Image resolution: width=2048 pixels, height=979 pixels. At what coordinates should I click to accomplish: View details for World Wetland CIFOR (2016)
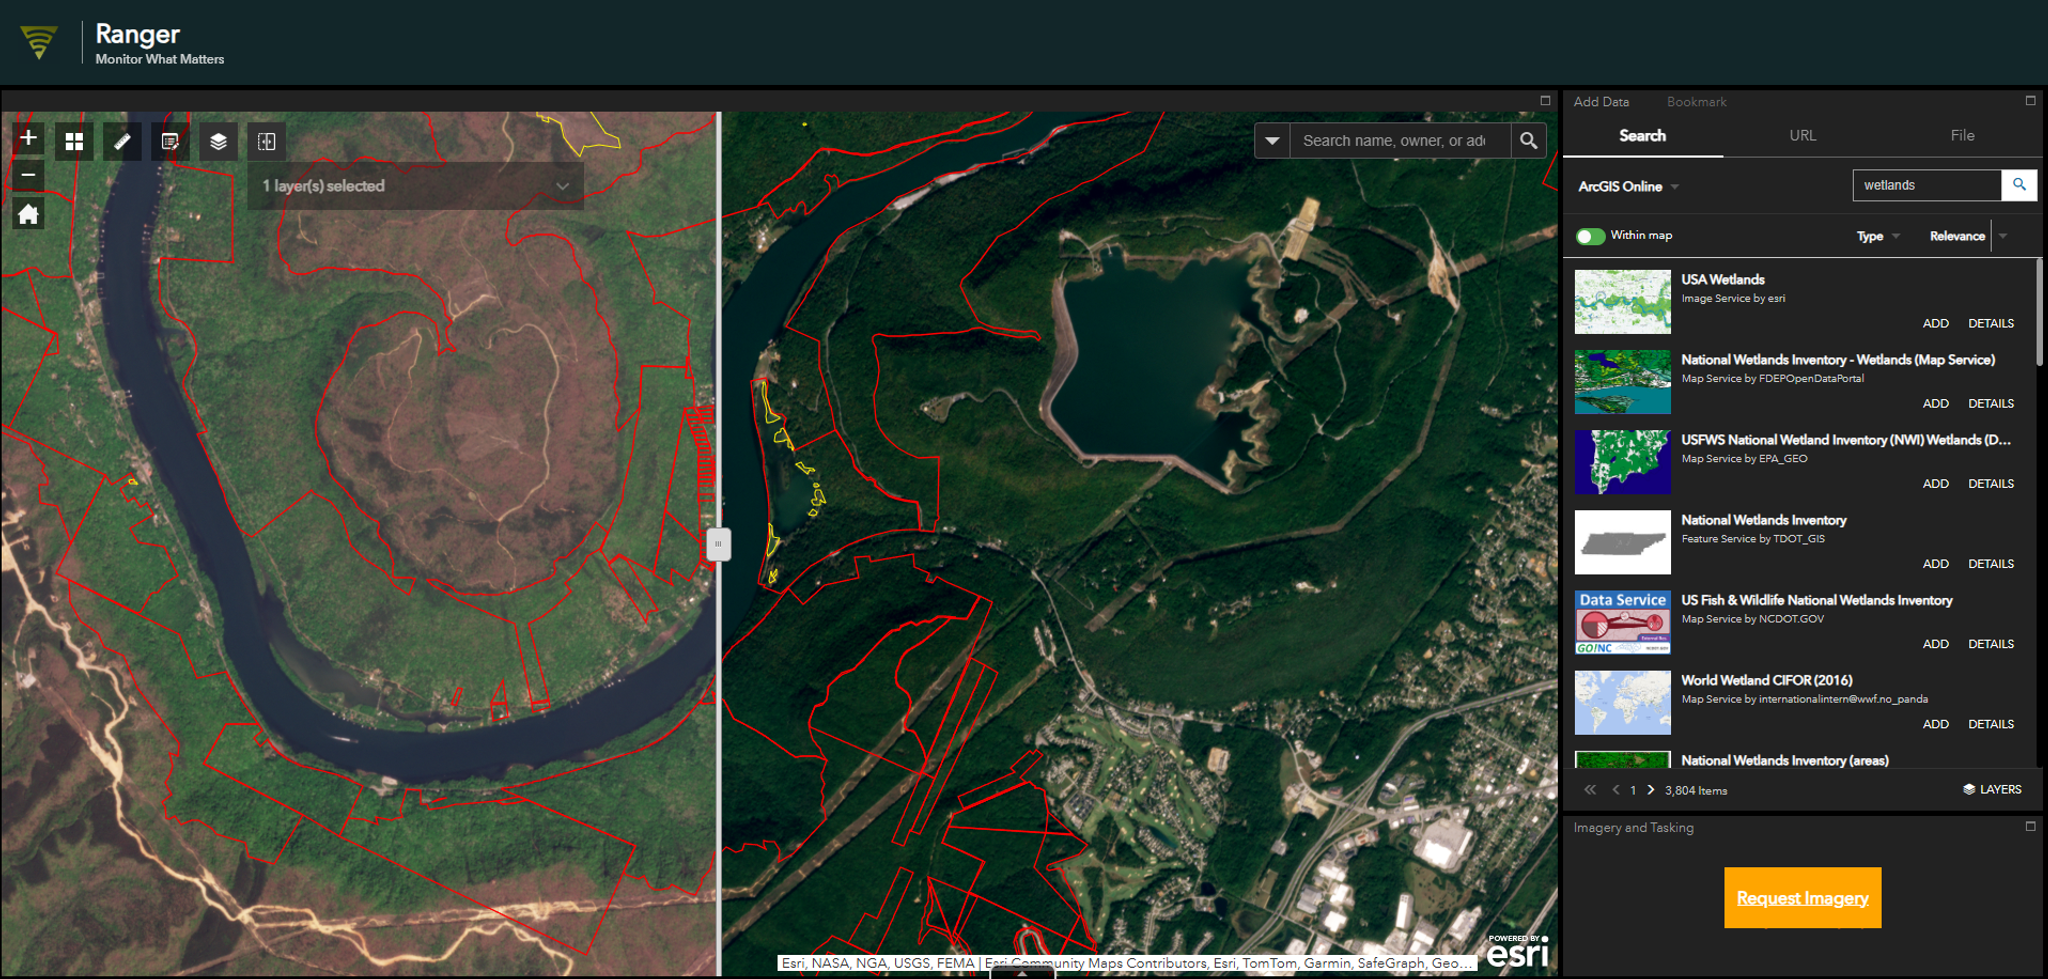pos(1991,724)
